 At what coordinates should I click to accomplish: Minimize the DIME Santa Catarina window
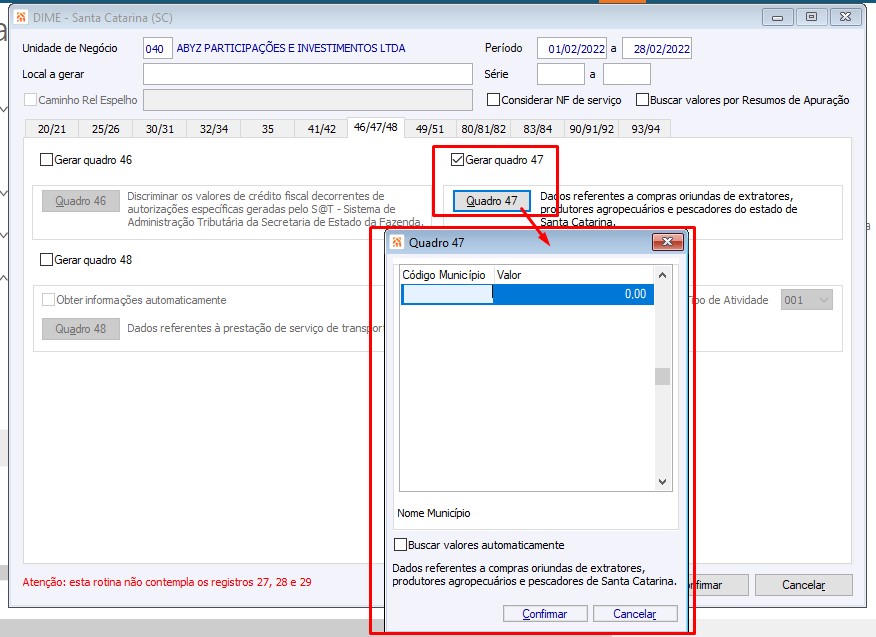(x=777, y=17)
